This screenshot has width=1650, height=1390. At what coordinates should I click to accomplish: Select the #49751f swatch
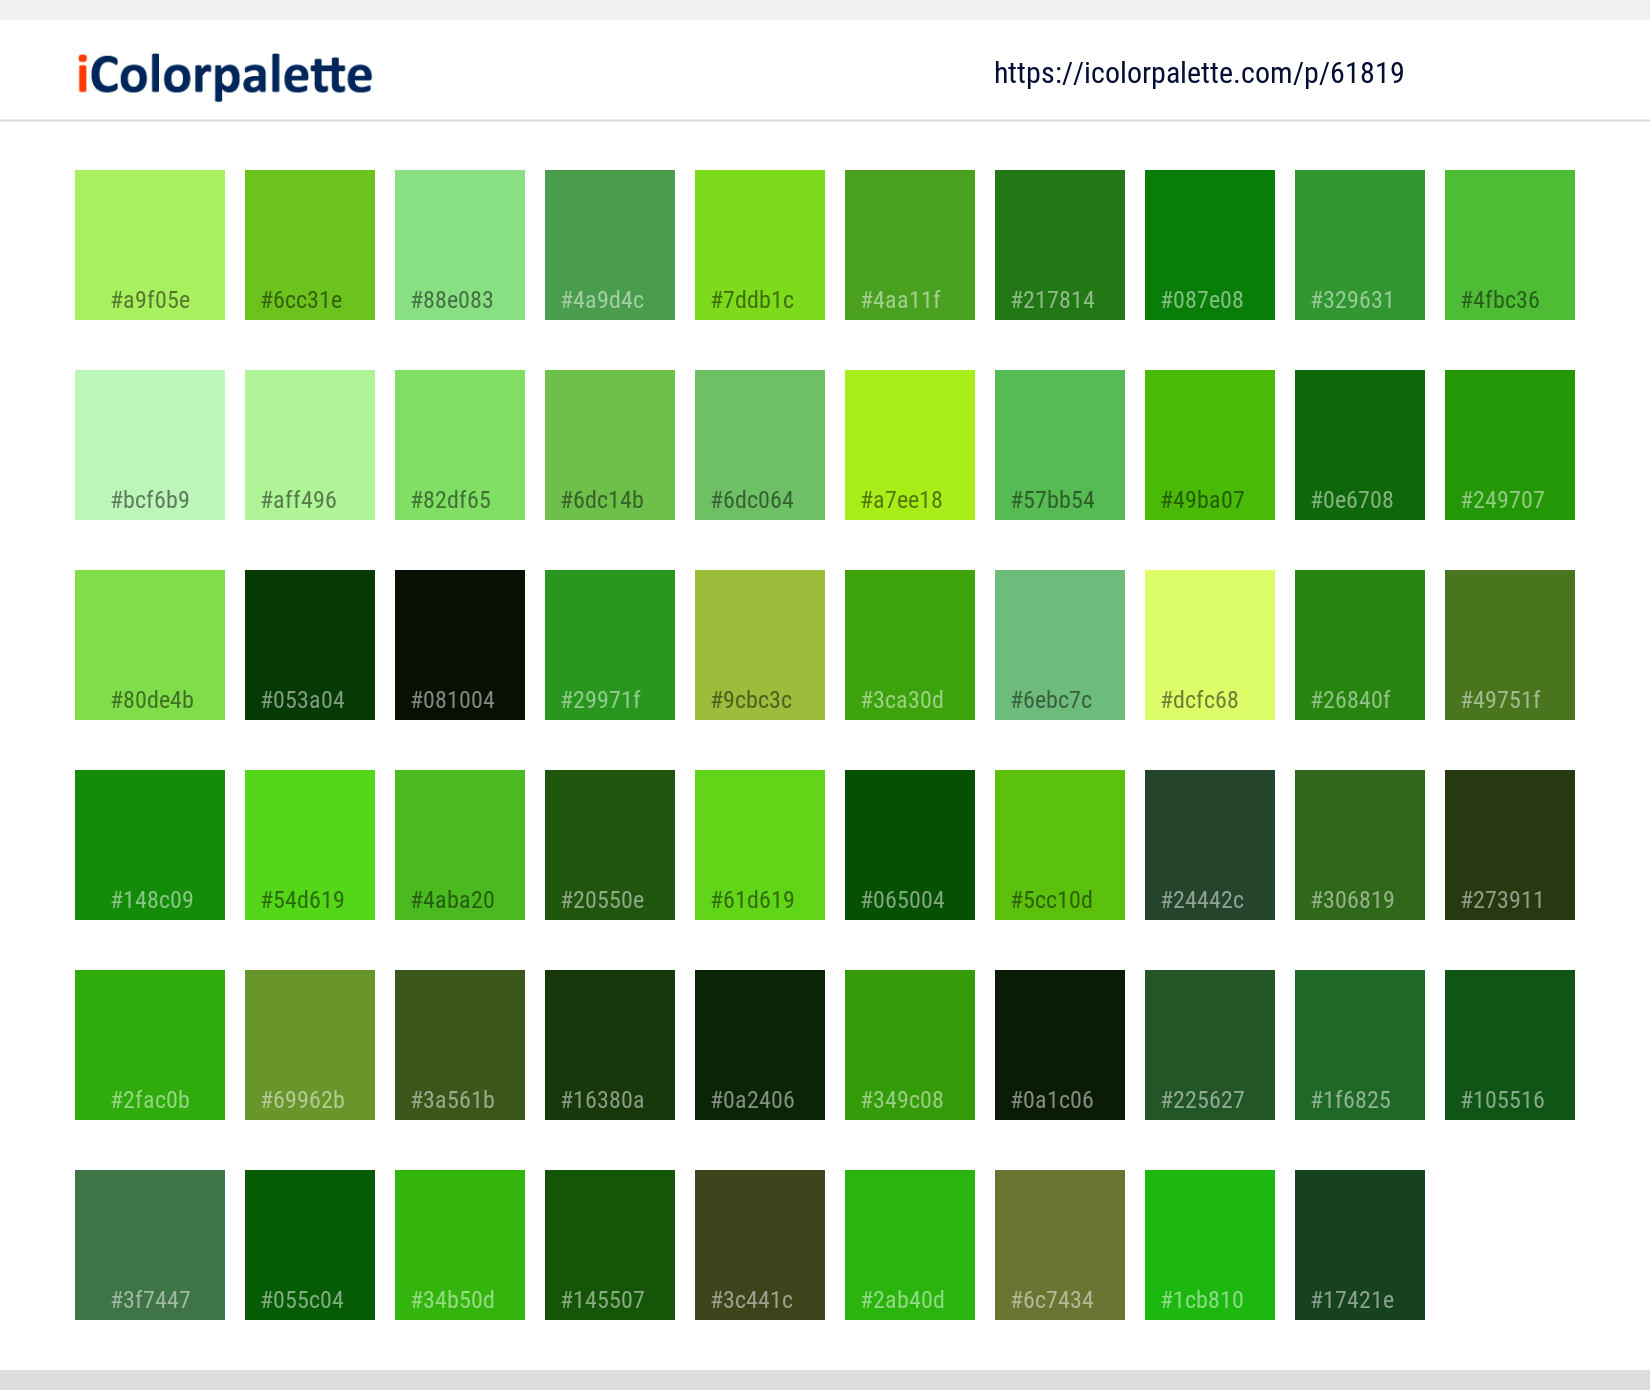point(1510,645)
